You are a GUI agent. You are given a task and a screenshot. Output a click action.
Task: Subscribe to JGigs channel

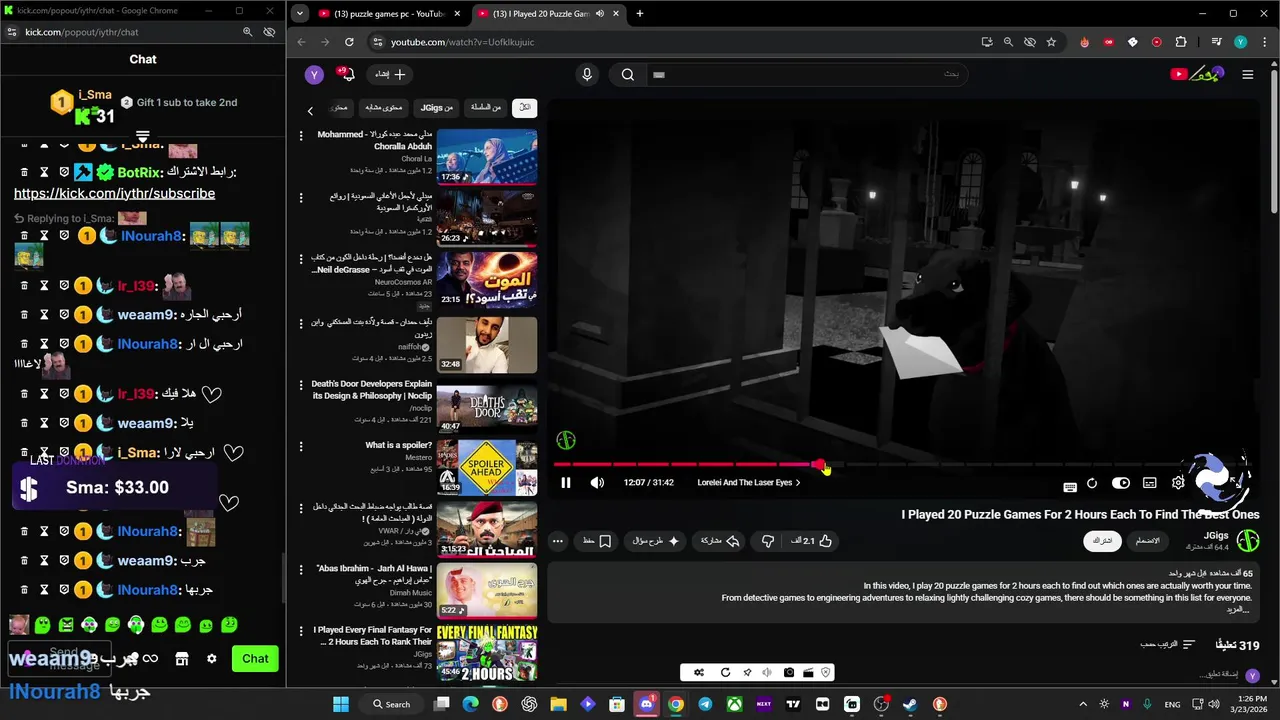click(x=1102, y=541)
